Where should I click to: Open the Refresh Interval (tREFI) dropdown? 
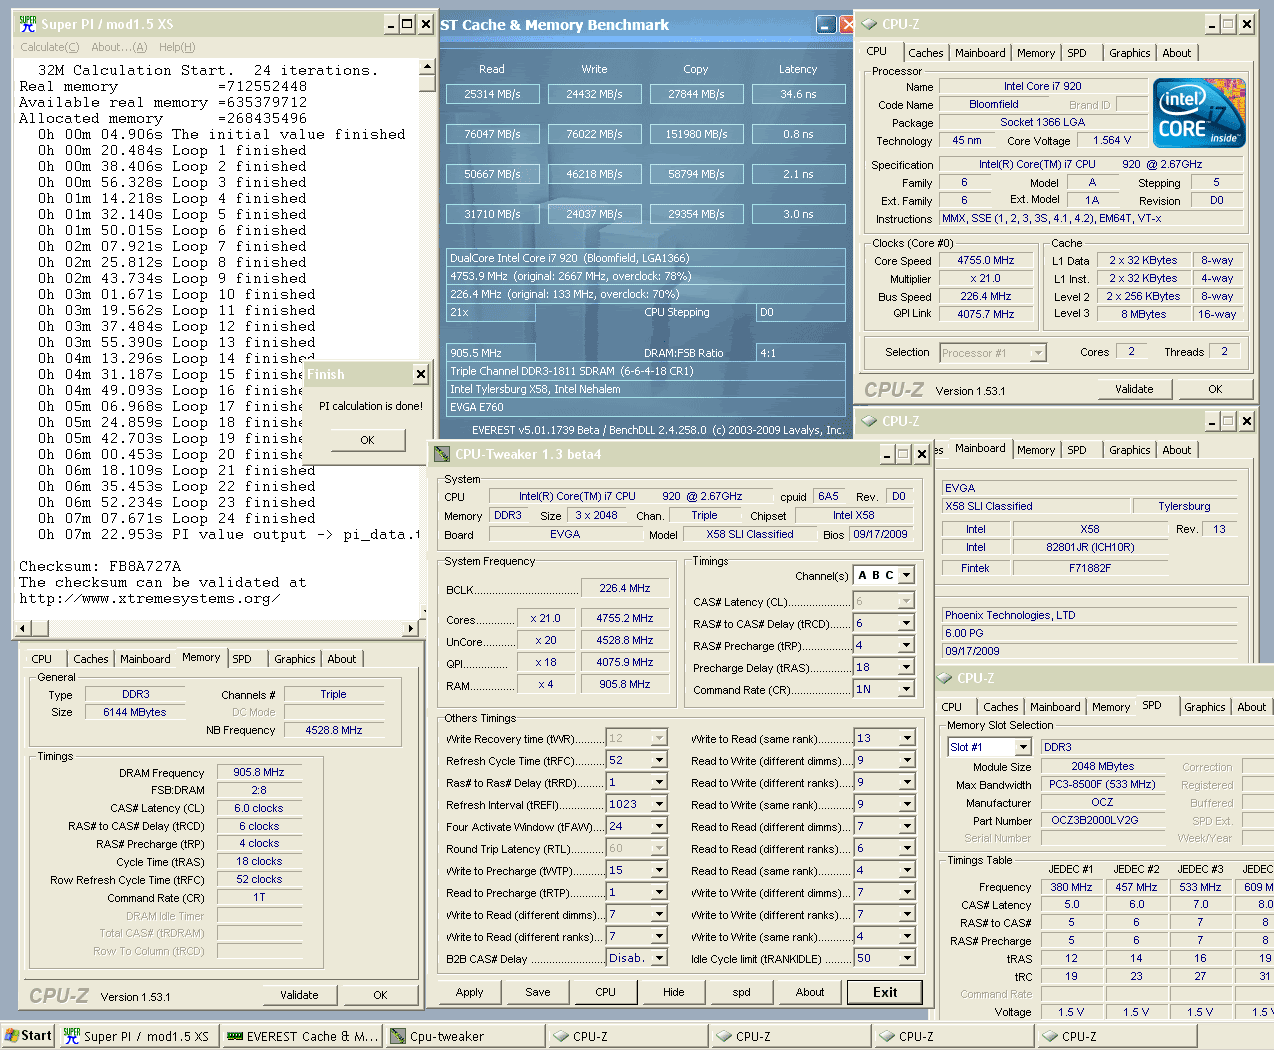click(659, 804)
